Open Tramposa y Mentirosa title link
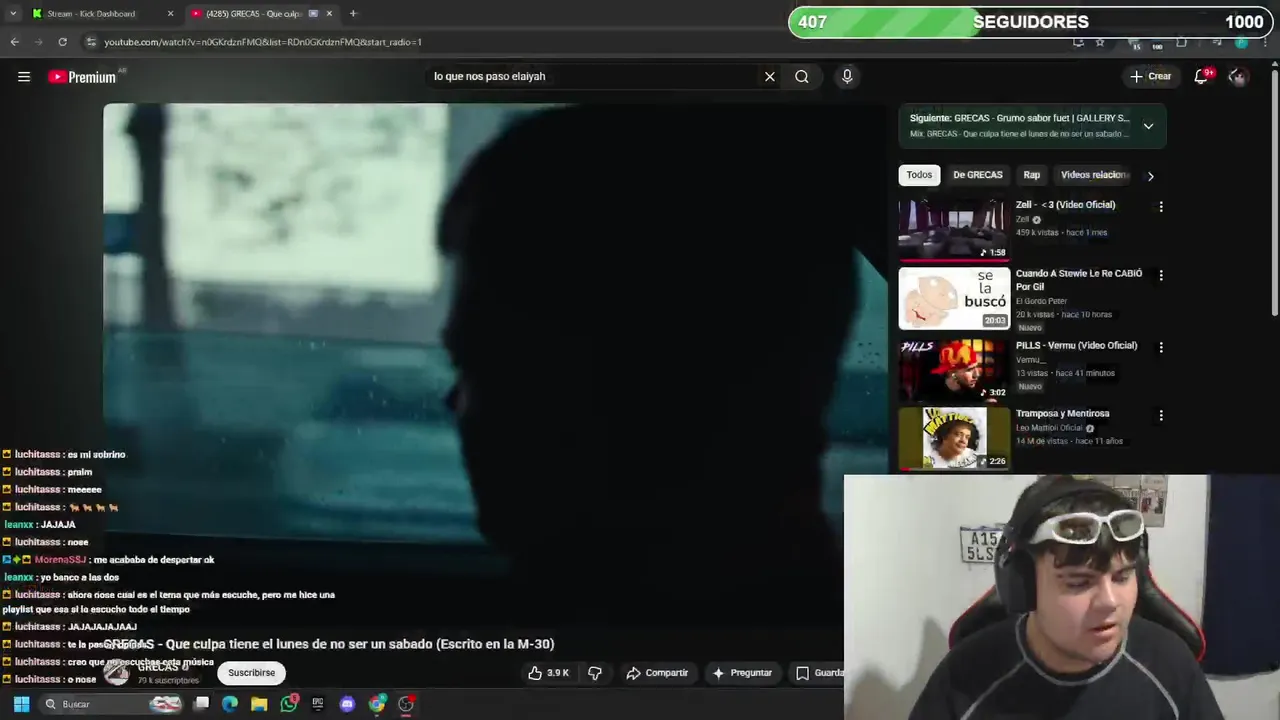The height and width of the screenshot is (720, 1280). click(1062, 413)
